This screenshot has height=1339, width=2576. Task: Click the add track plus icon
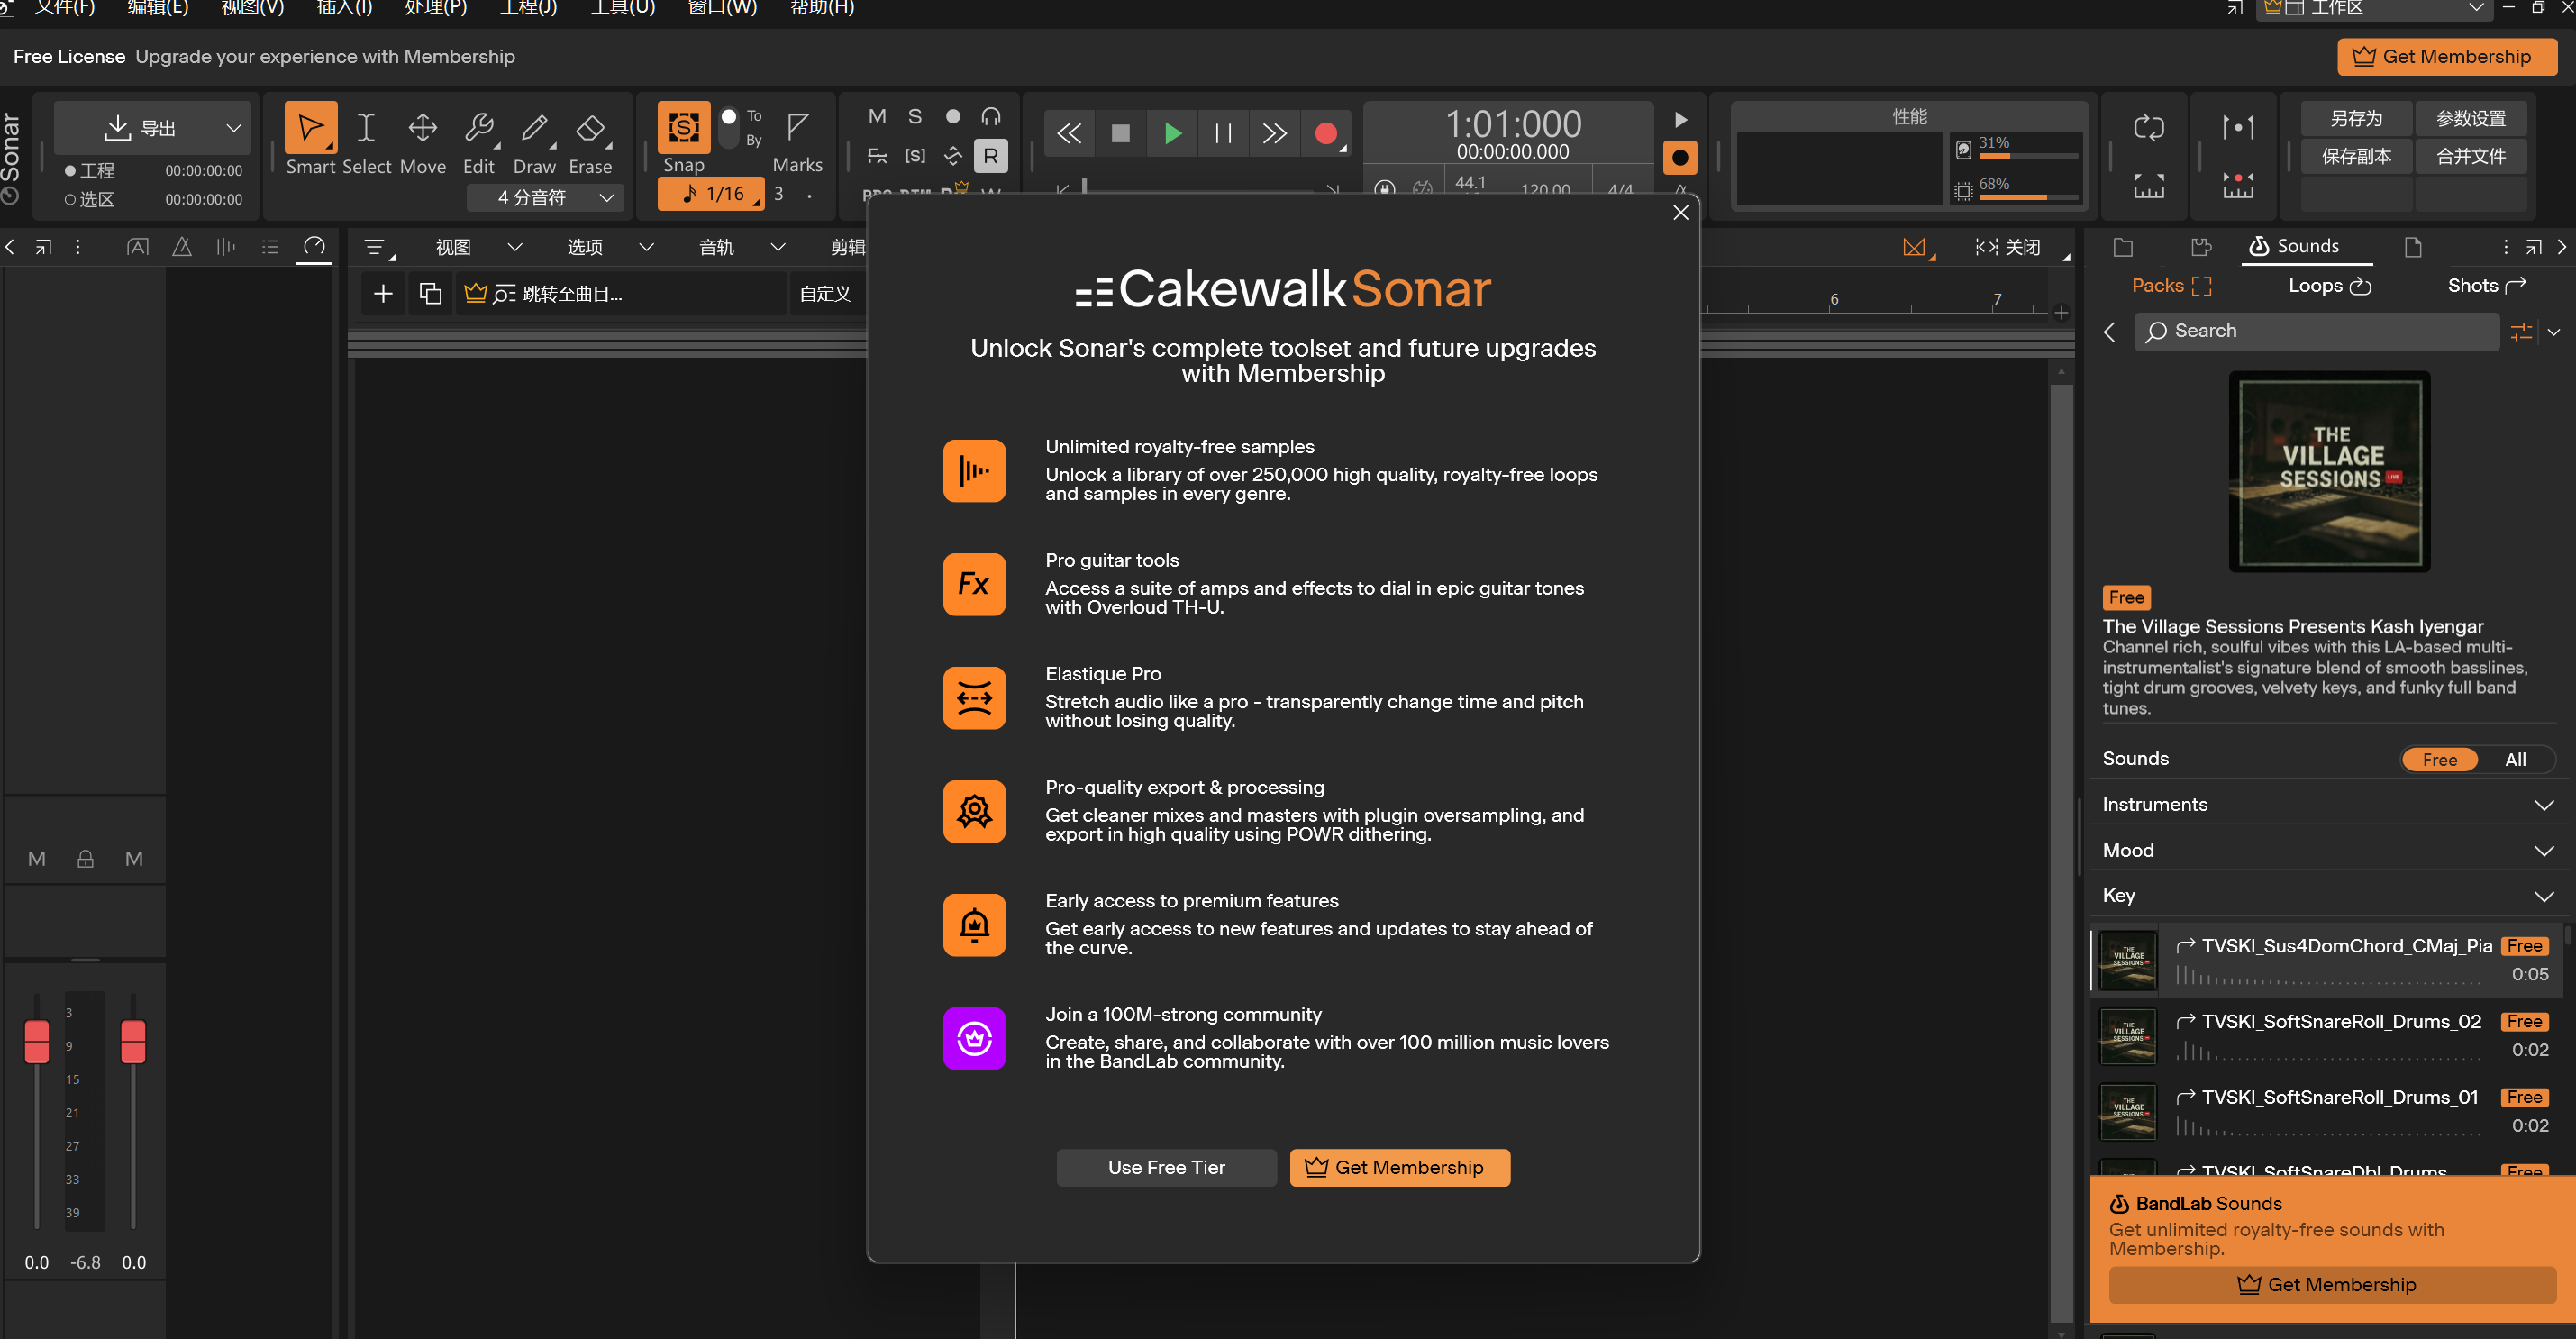pyautogui.click(x=383, y=294)
